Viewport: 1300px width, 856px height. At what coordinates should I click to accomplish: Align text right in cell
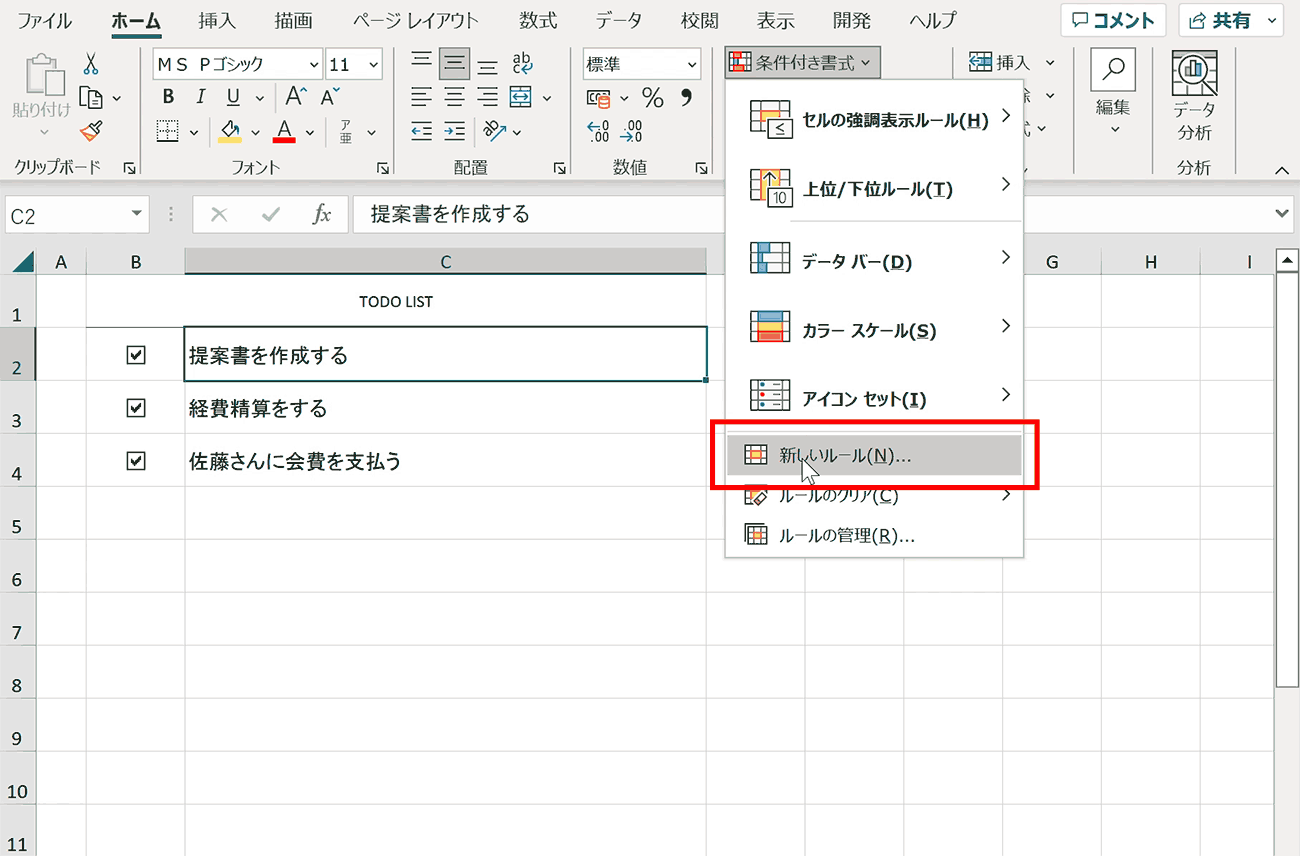coord(488,97)
